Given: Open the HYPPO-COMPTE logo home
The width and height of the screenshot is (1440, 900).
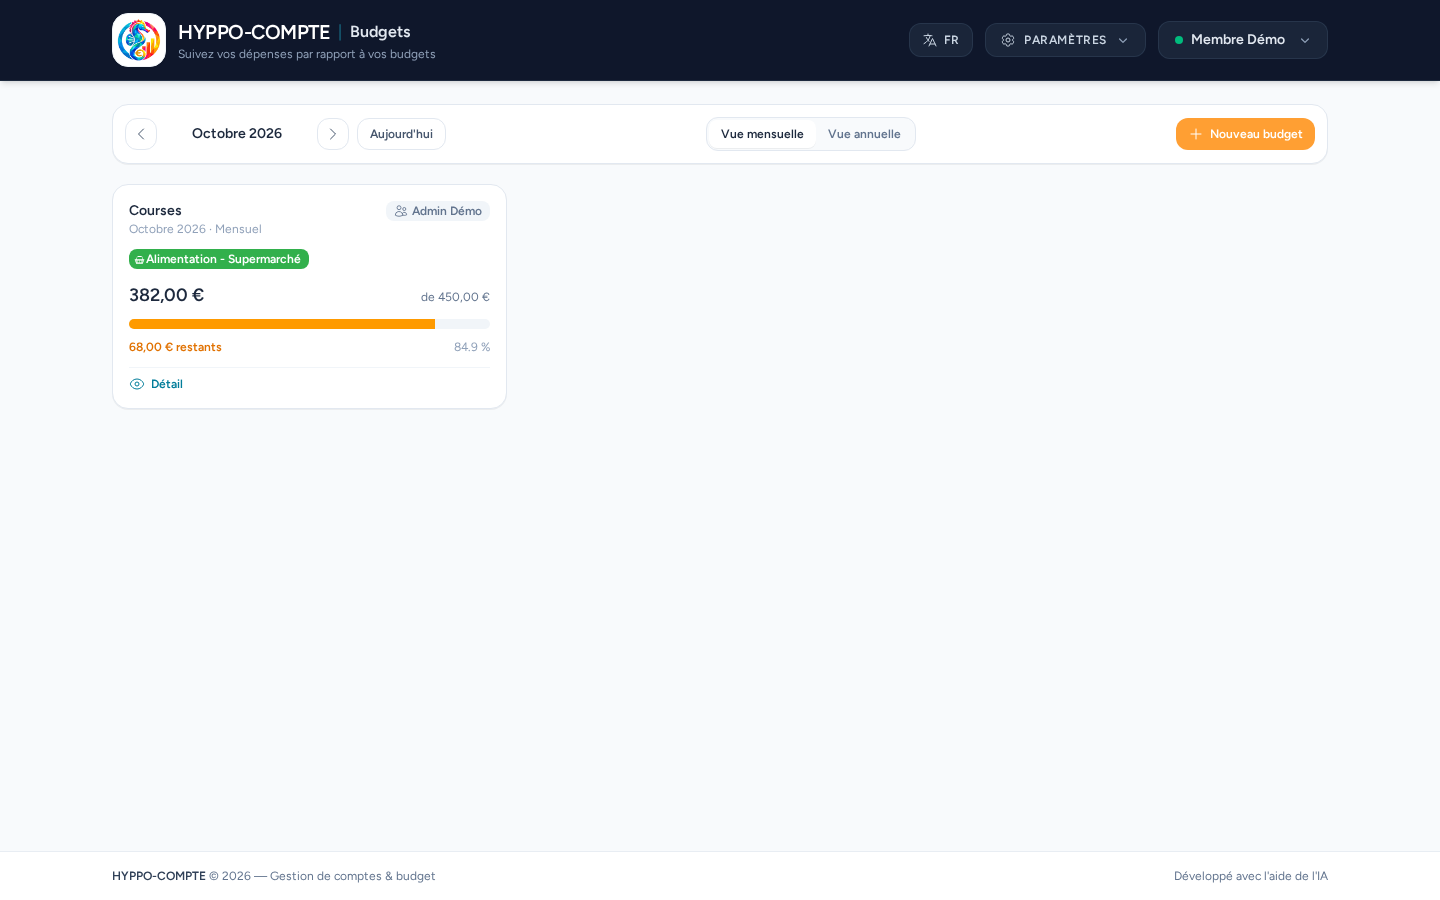Looking at the screenshot, I should [x=139, y=40].
